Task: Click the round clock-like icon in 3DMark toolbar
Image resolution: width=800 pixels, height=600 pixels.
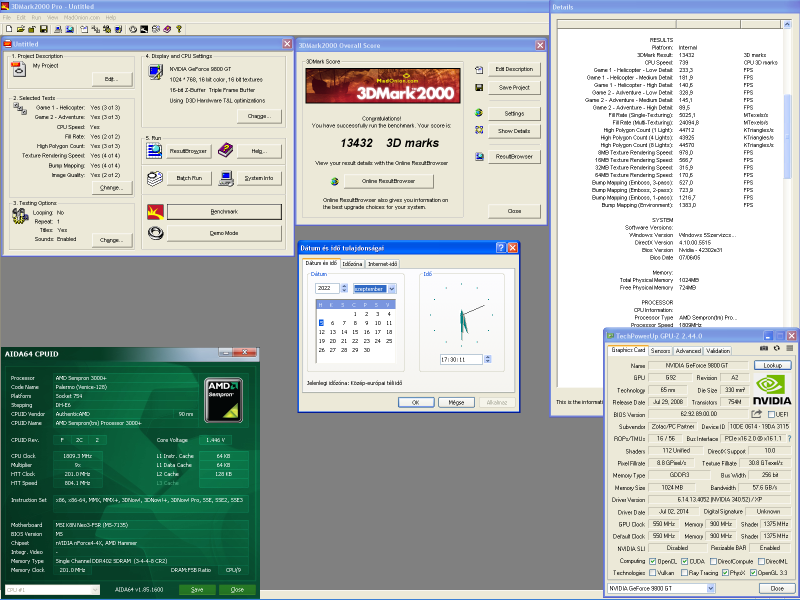Action: pyautogui.click(x=133, y=29)
